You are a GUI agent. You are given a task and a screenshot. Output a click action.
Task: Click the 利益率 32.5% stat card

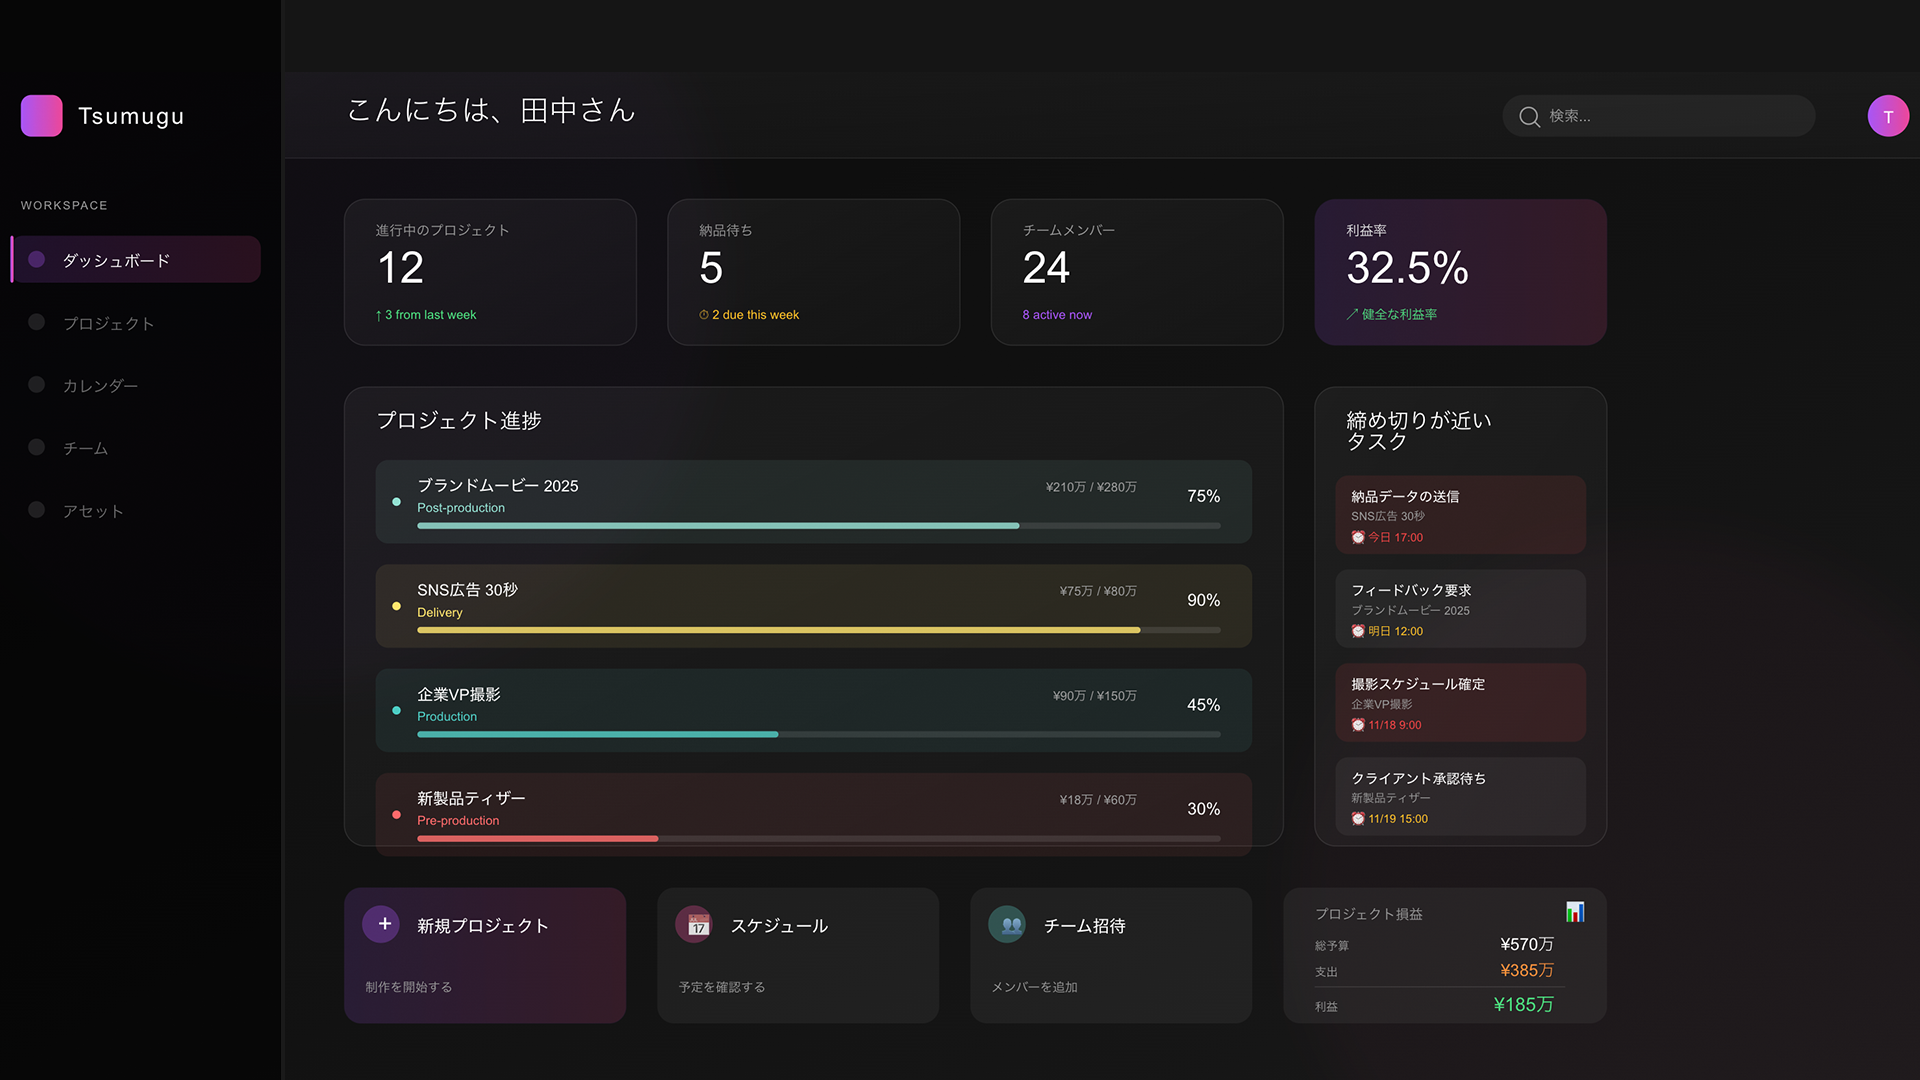1460,272
